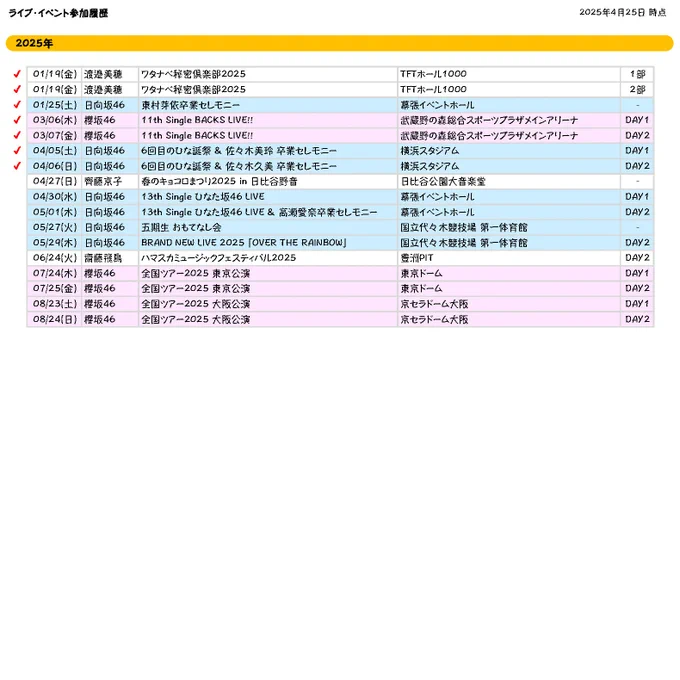
Task: Select the 齊藤京子 artist cell
Action: (110, 181)
